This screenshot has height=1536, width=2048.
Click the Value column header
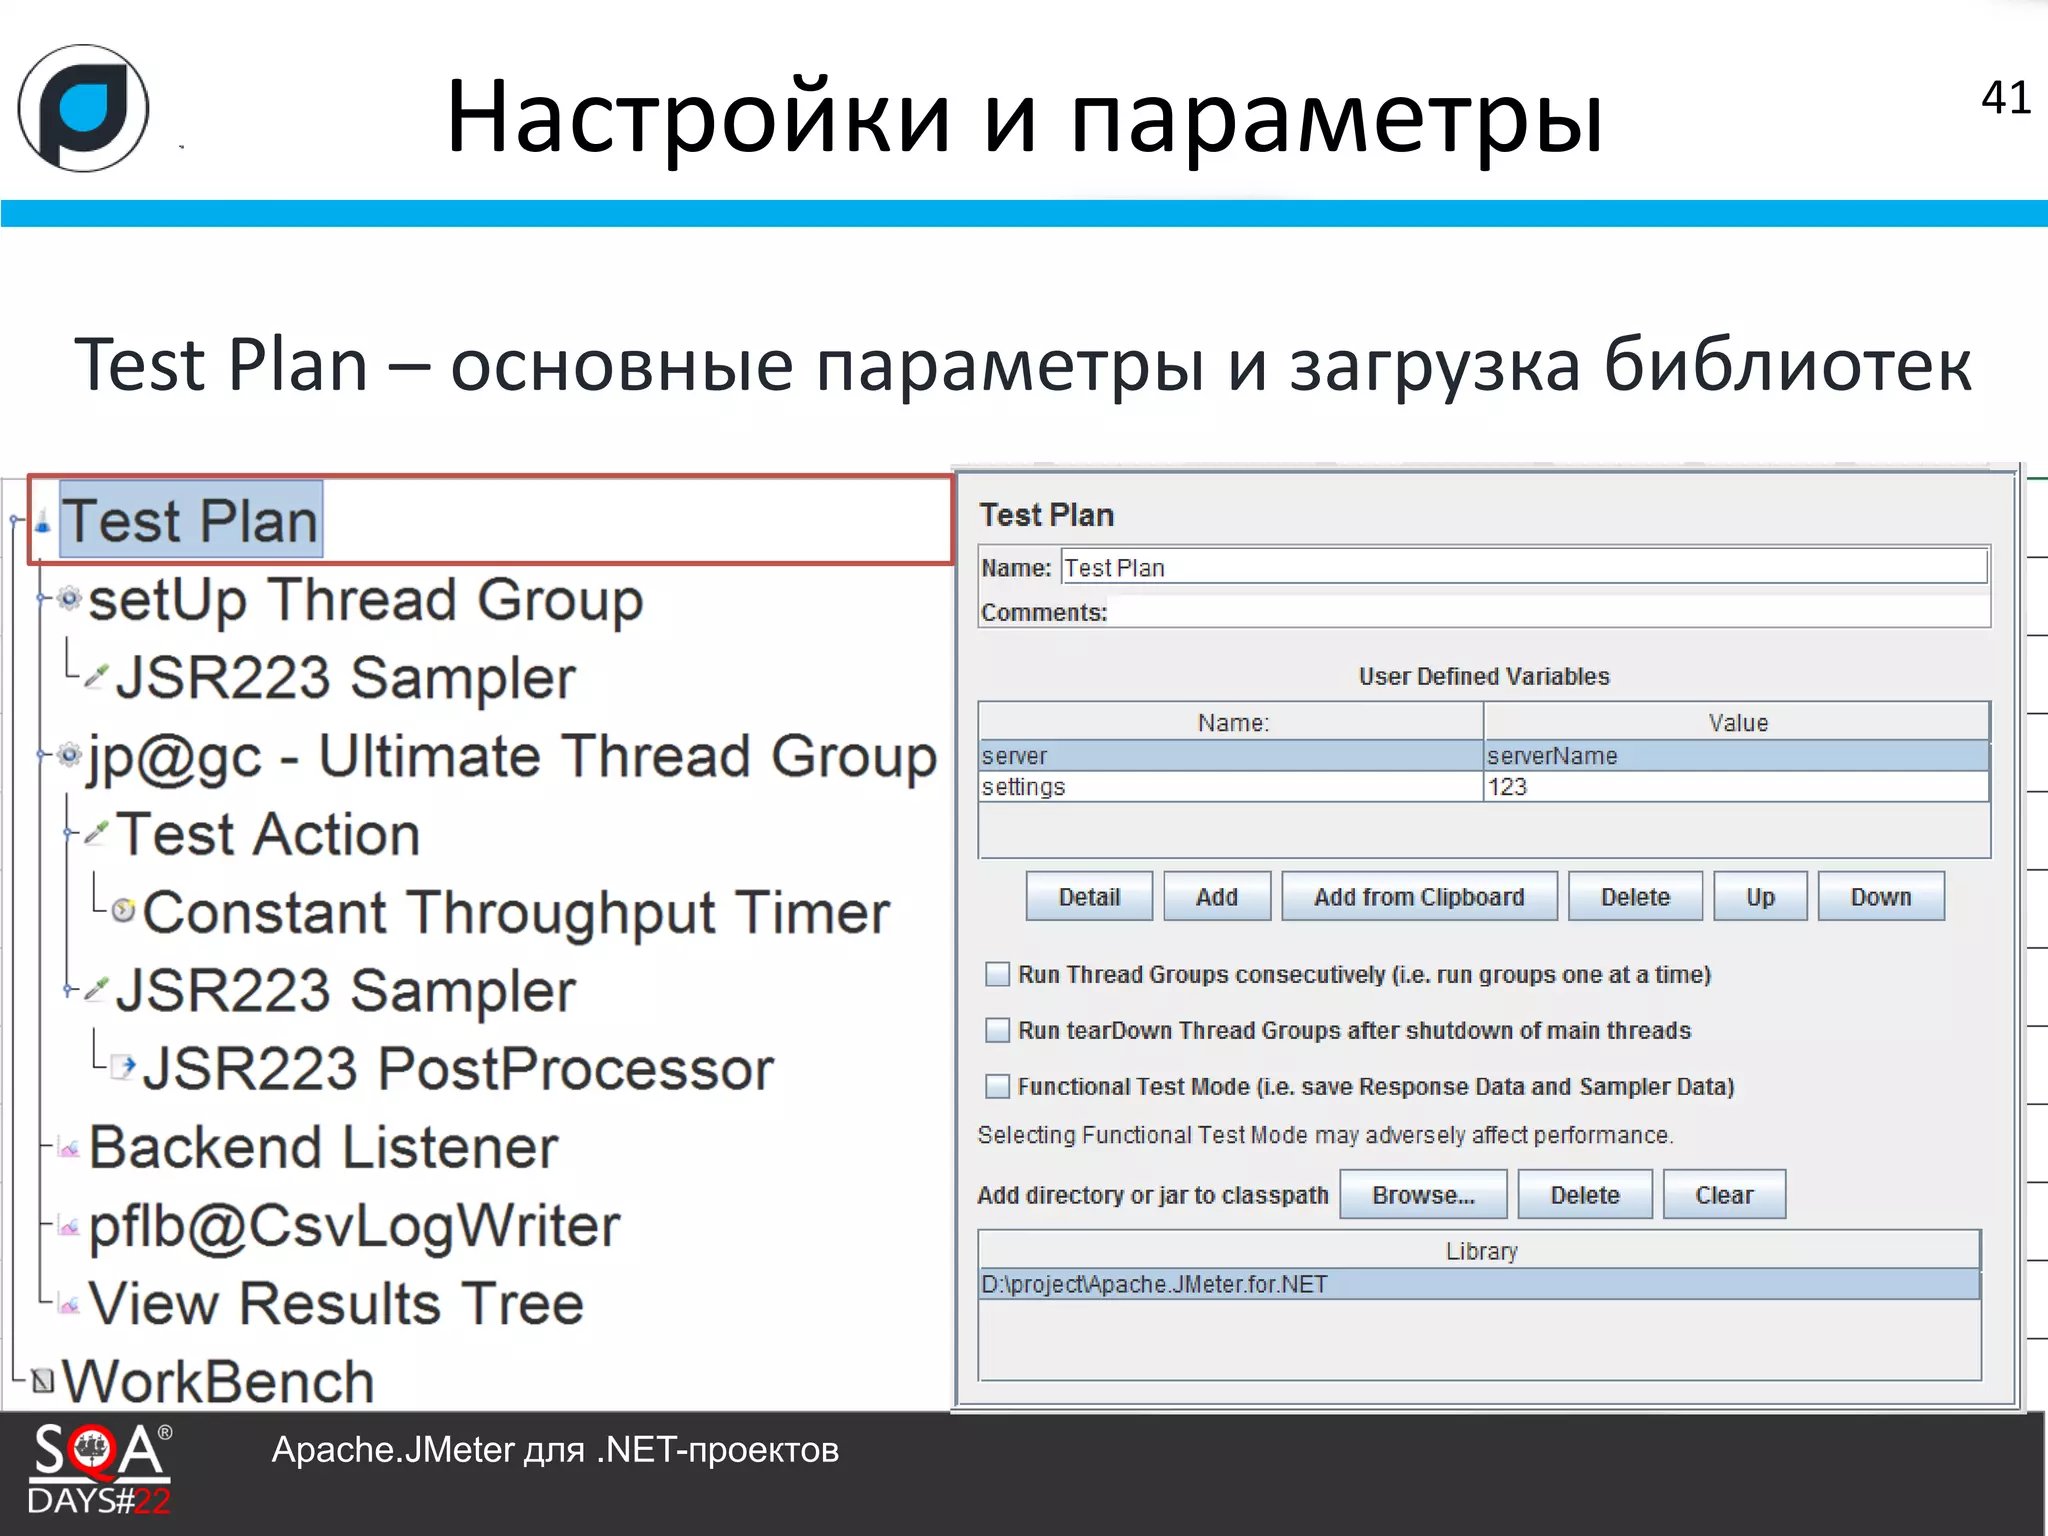[1737, 722]
